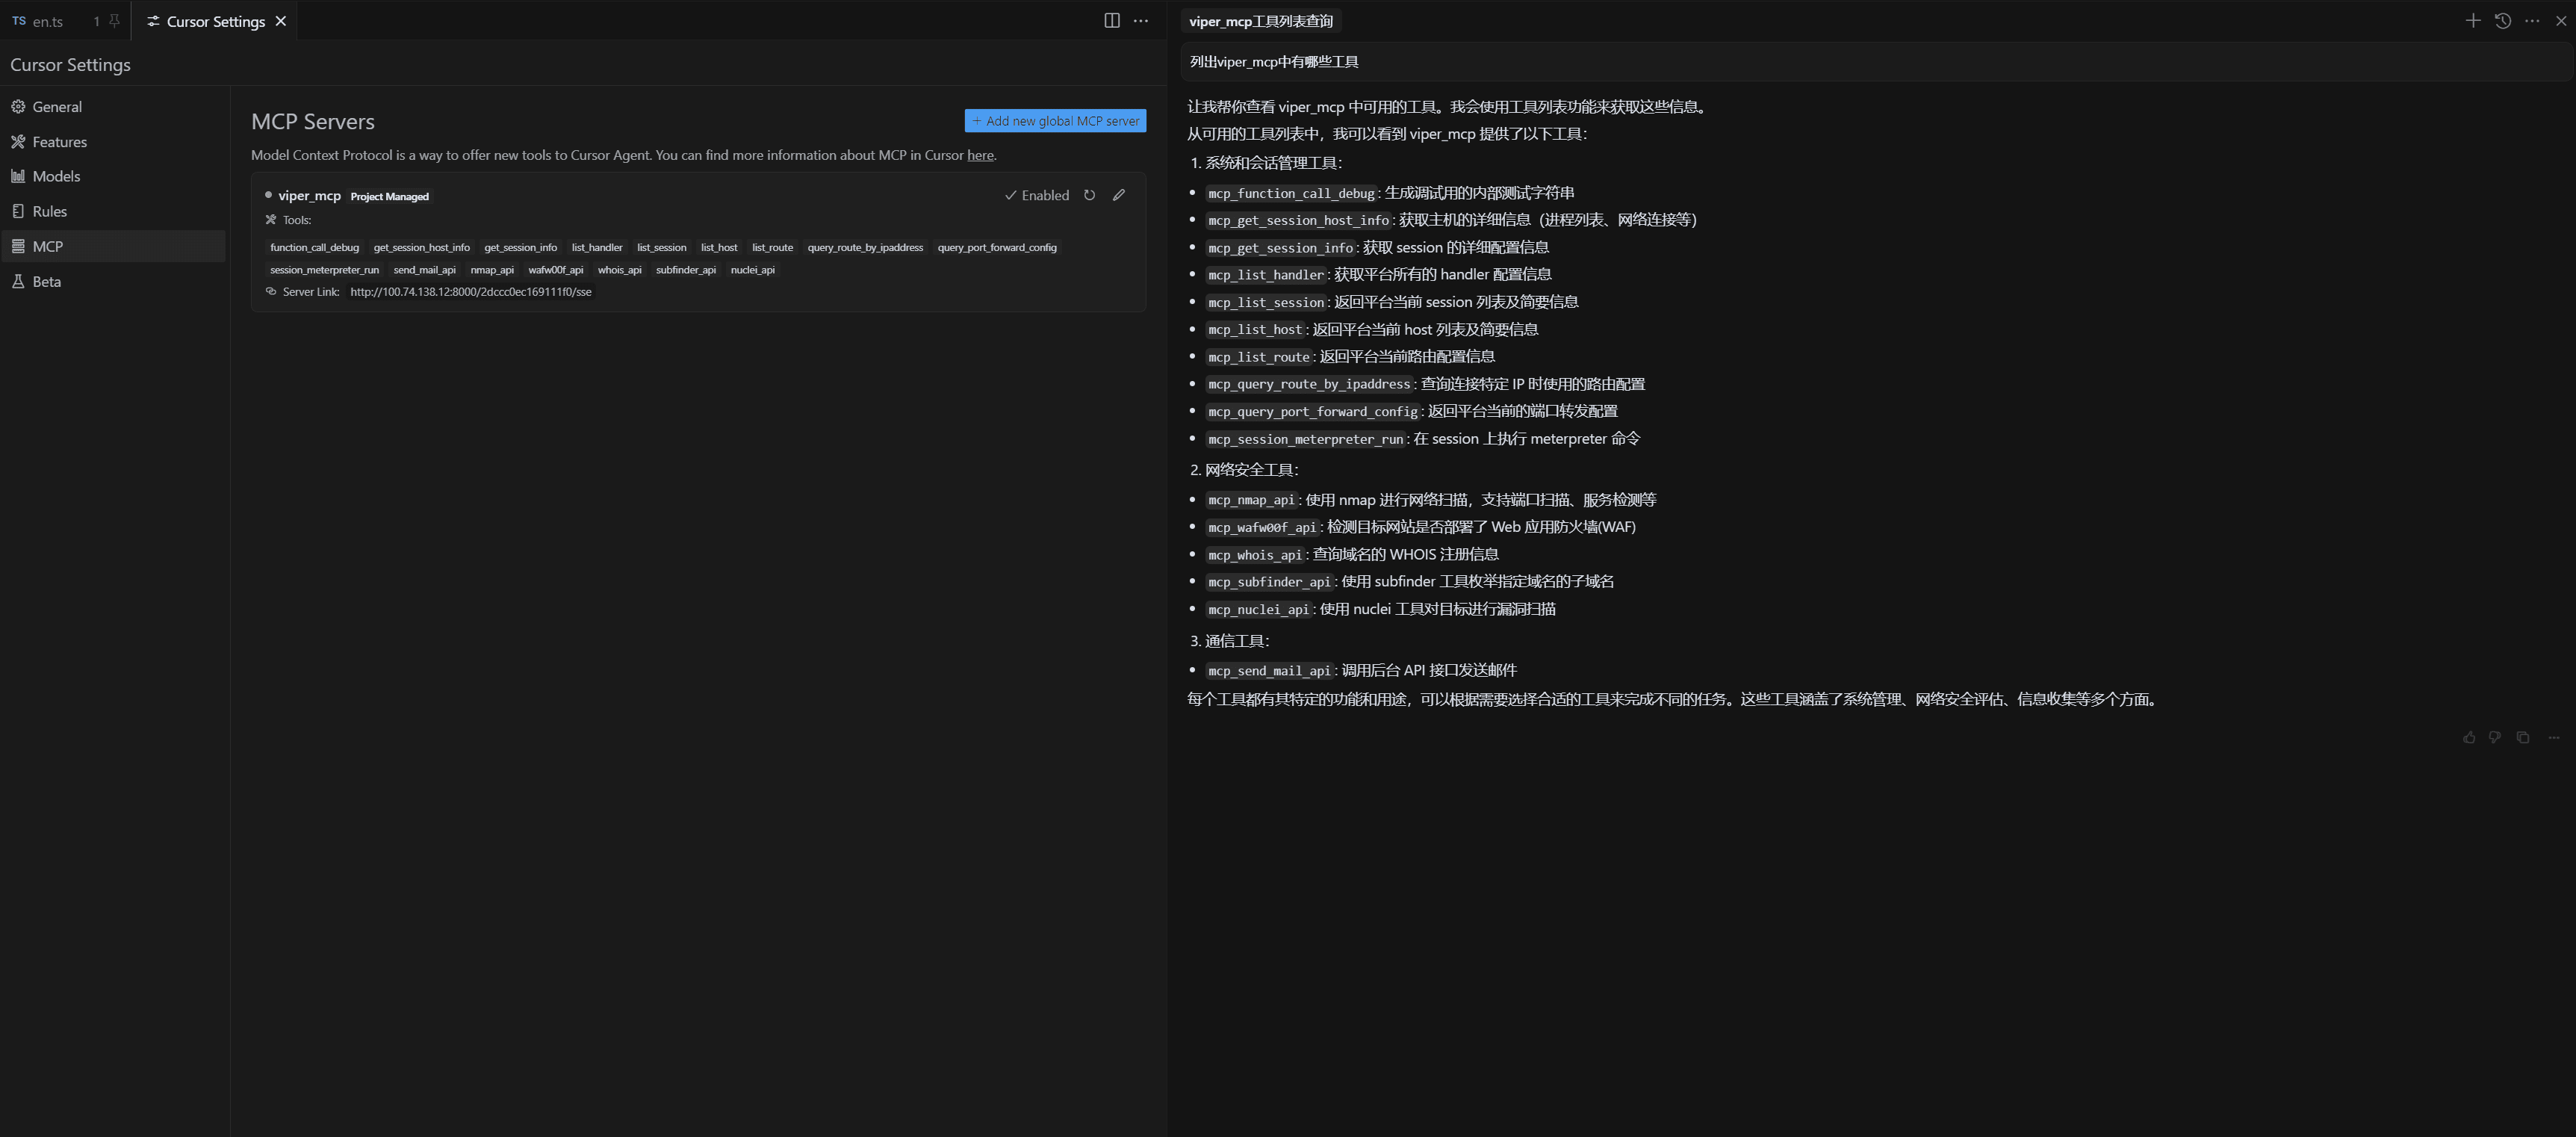Click the Beta flask icon
The image size is (2576, 1137).
pos(18,281)
